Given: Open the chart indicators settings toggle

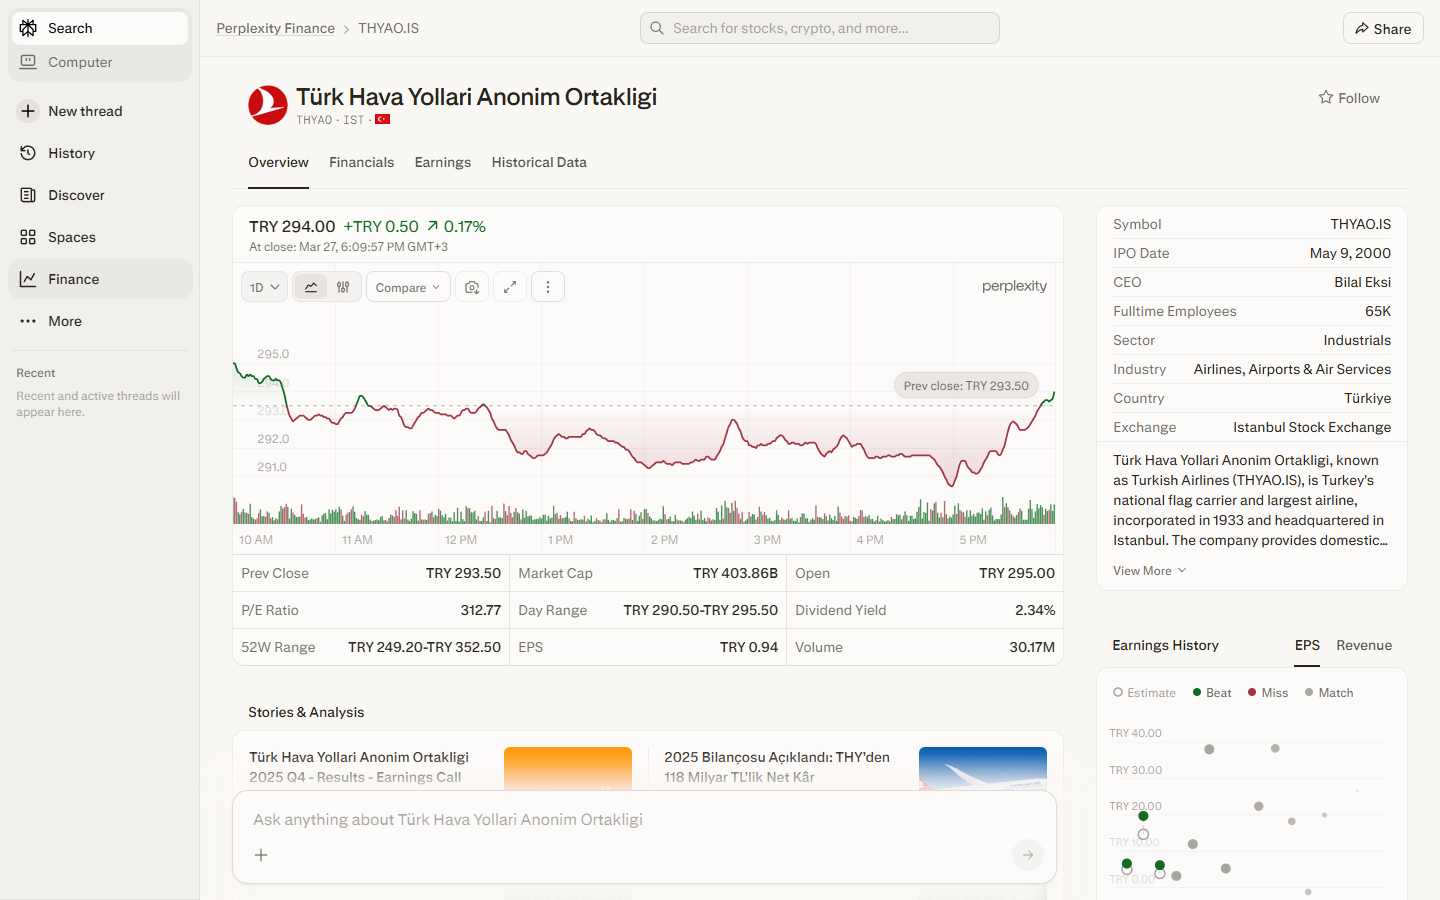Looking at the screenshot, I should (x=343, y=287).
